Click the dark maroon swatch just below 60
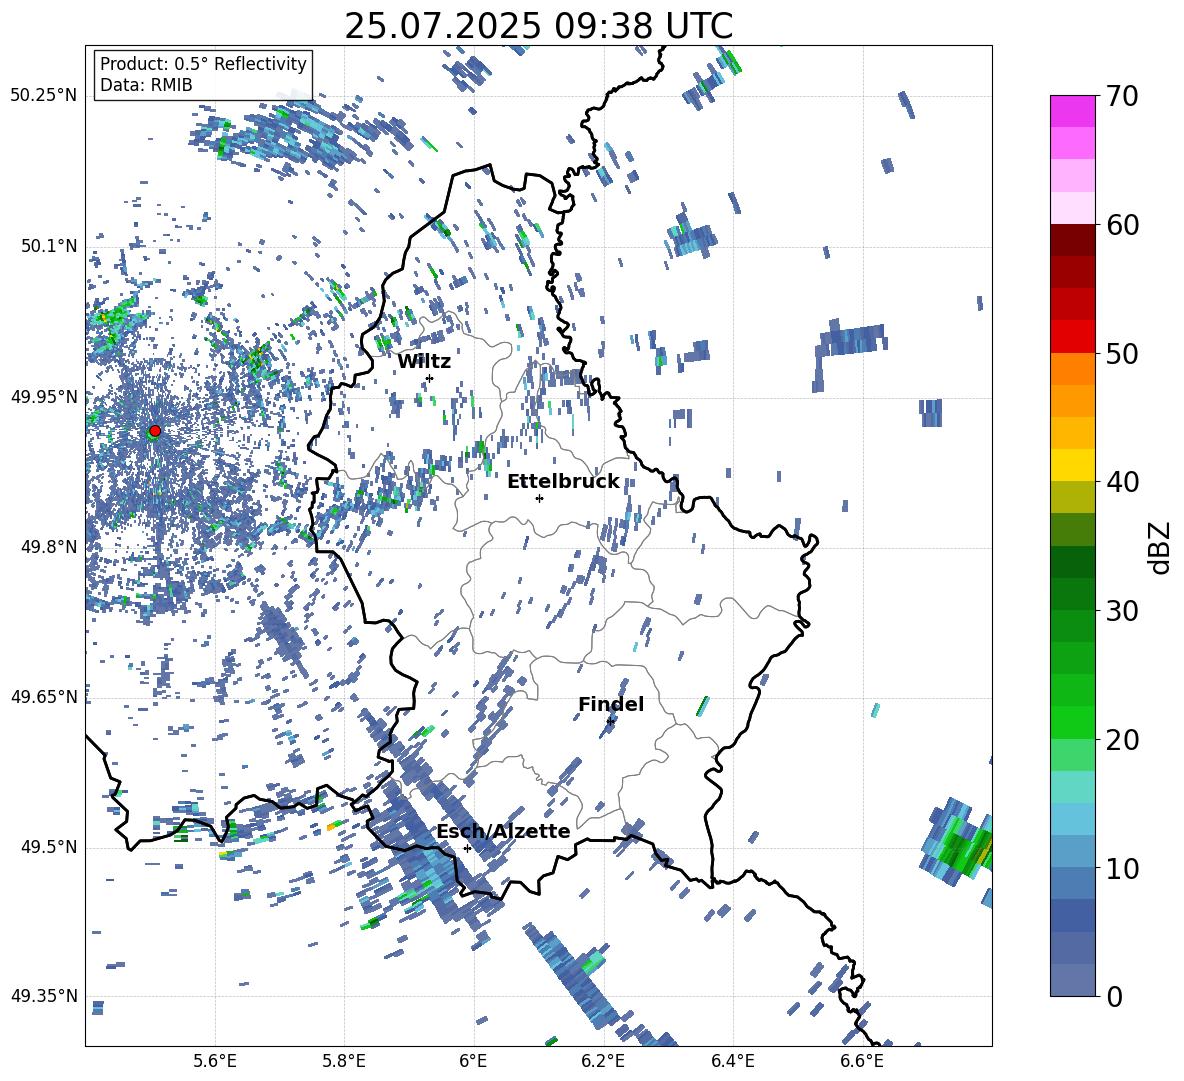 1072,240
